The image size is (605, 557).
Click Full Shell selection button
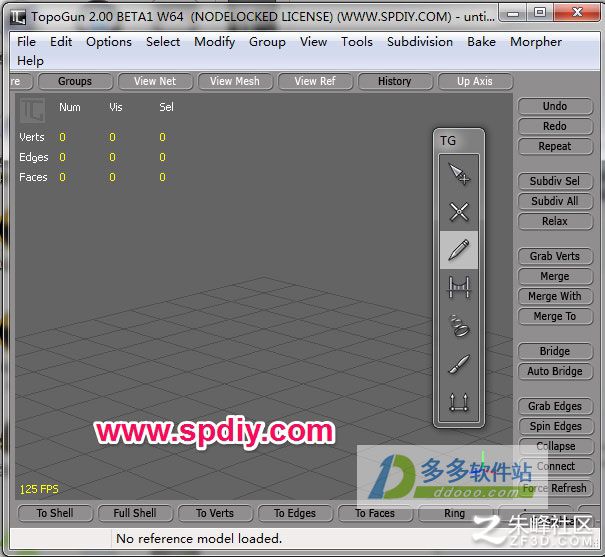tap(135, 513)
